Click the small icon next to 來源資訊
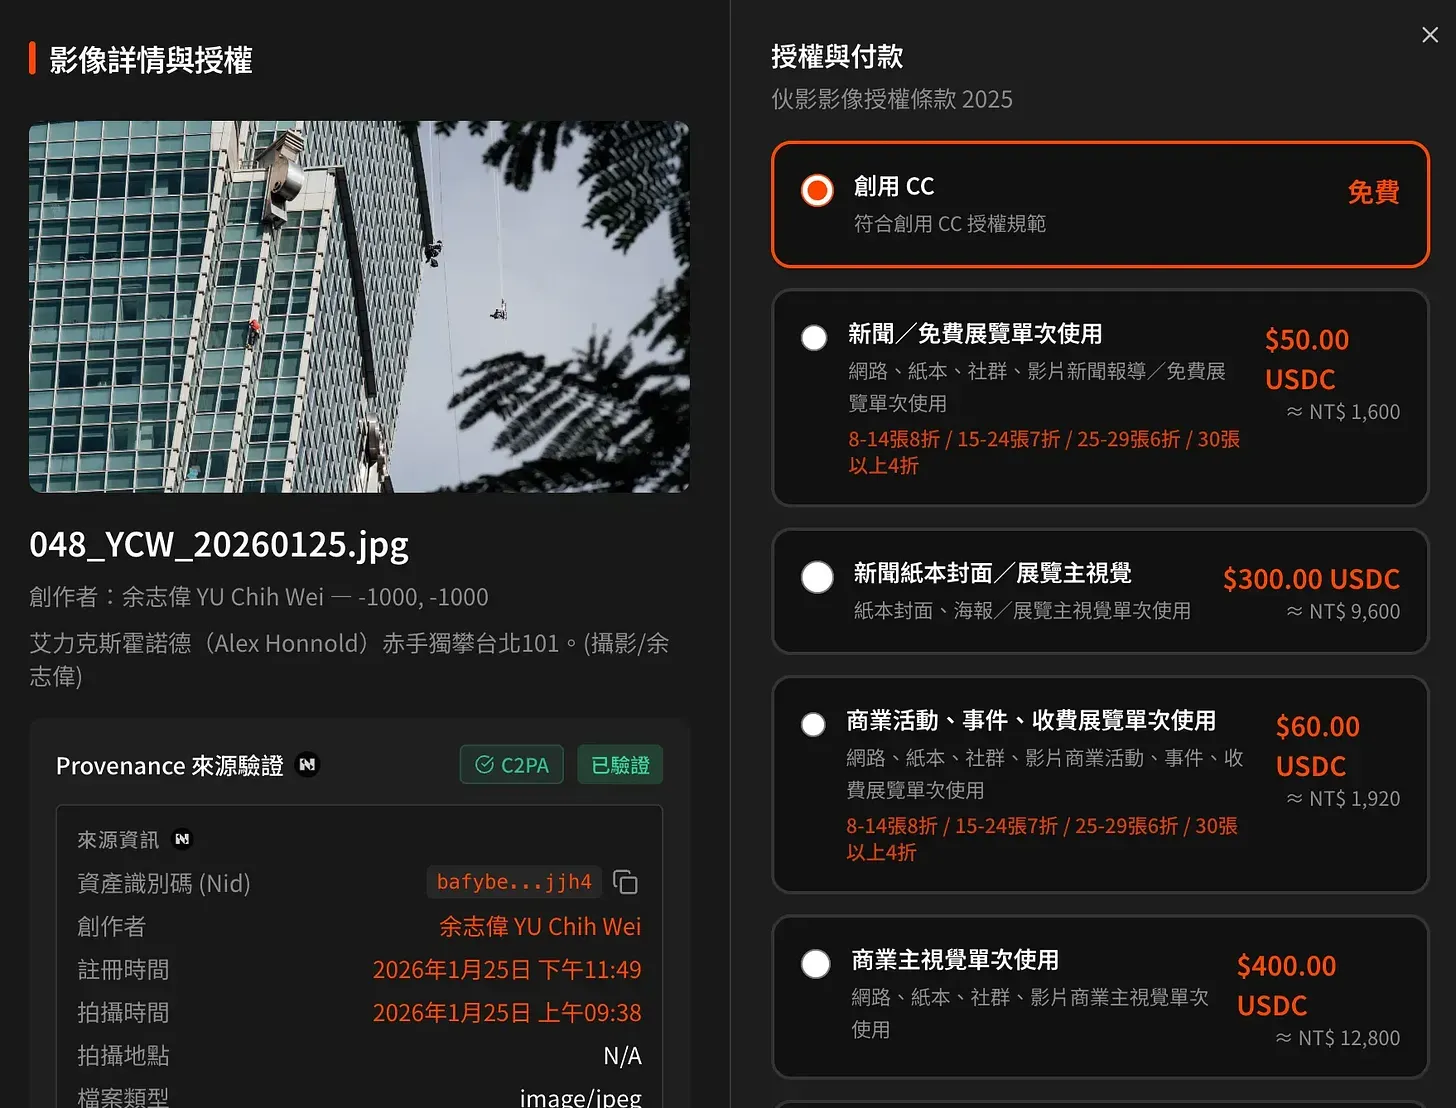1456x1108 pixels. pos(182,840)
